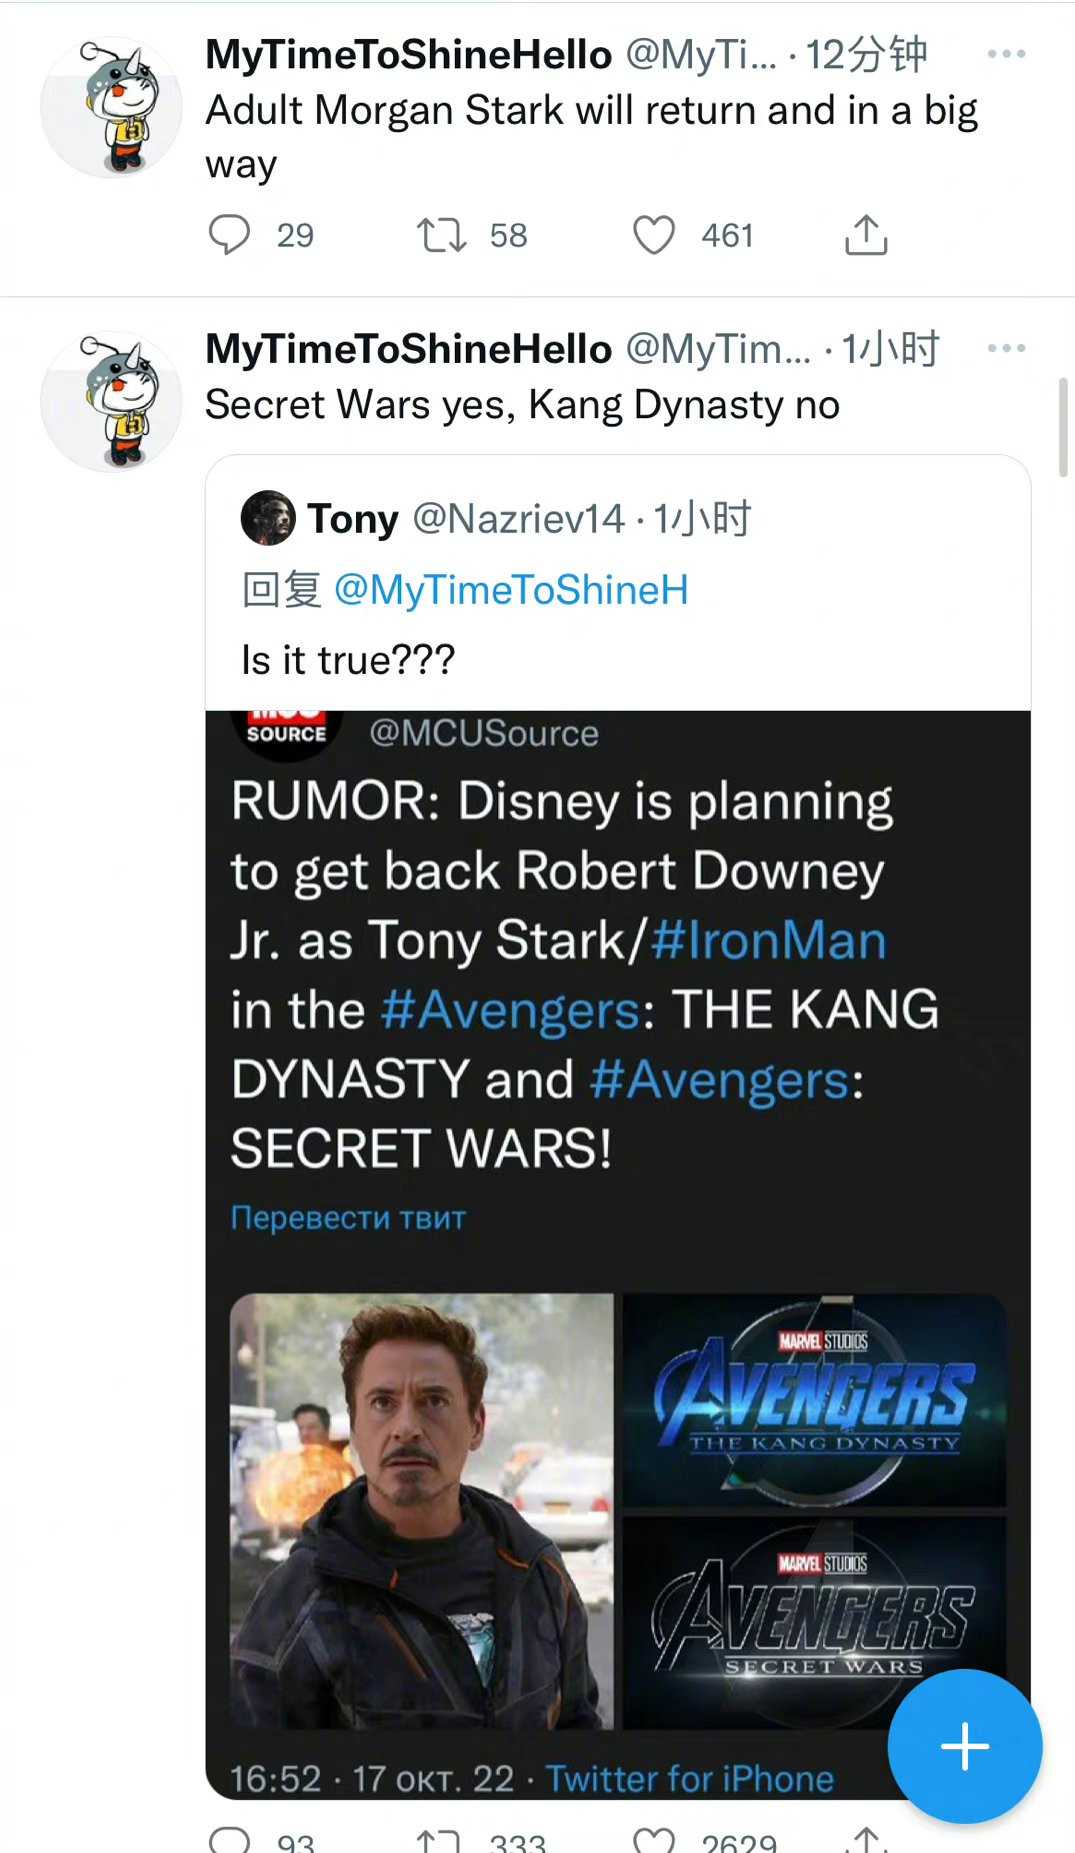This screenshot has width=1075, height=1853.
Task: Reply to the Adult Morgan Stark tweet
Action: pos(229,235)
